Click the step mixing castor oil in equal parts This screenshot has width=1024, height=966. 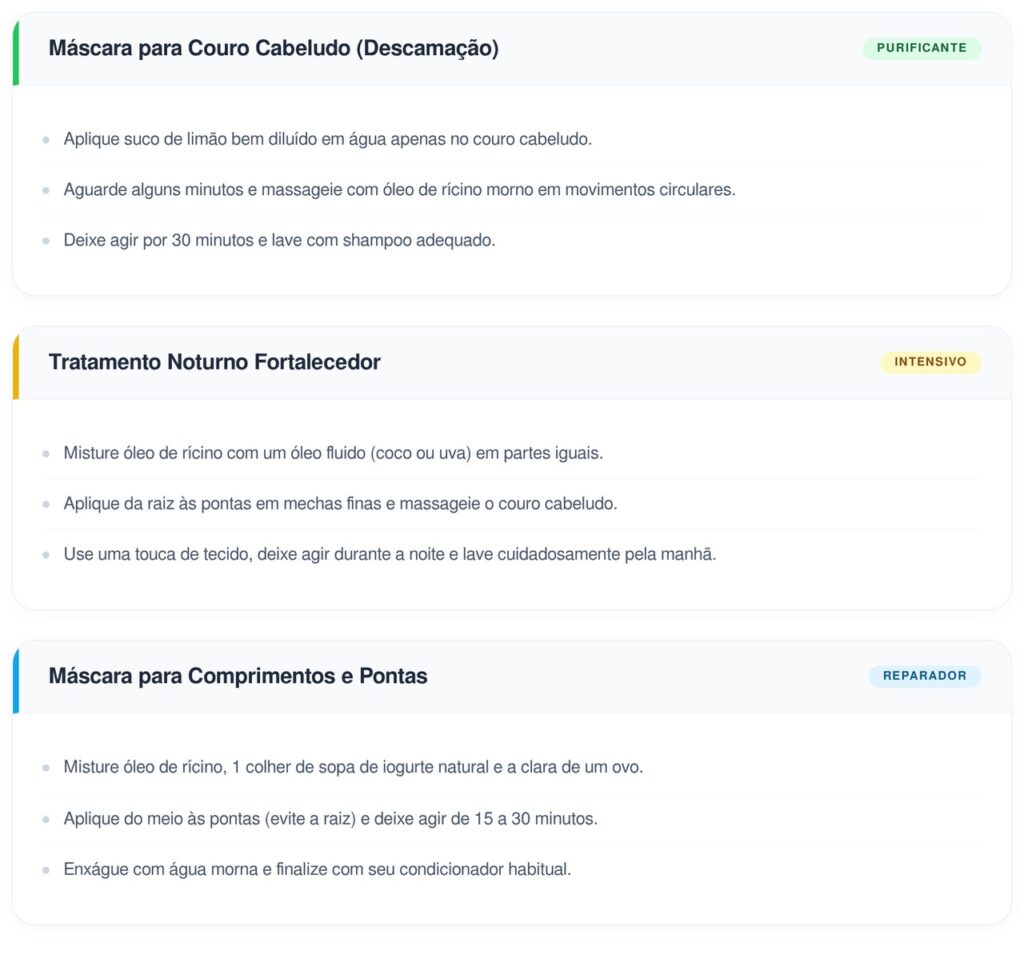tap(333, 453)
